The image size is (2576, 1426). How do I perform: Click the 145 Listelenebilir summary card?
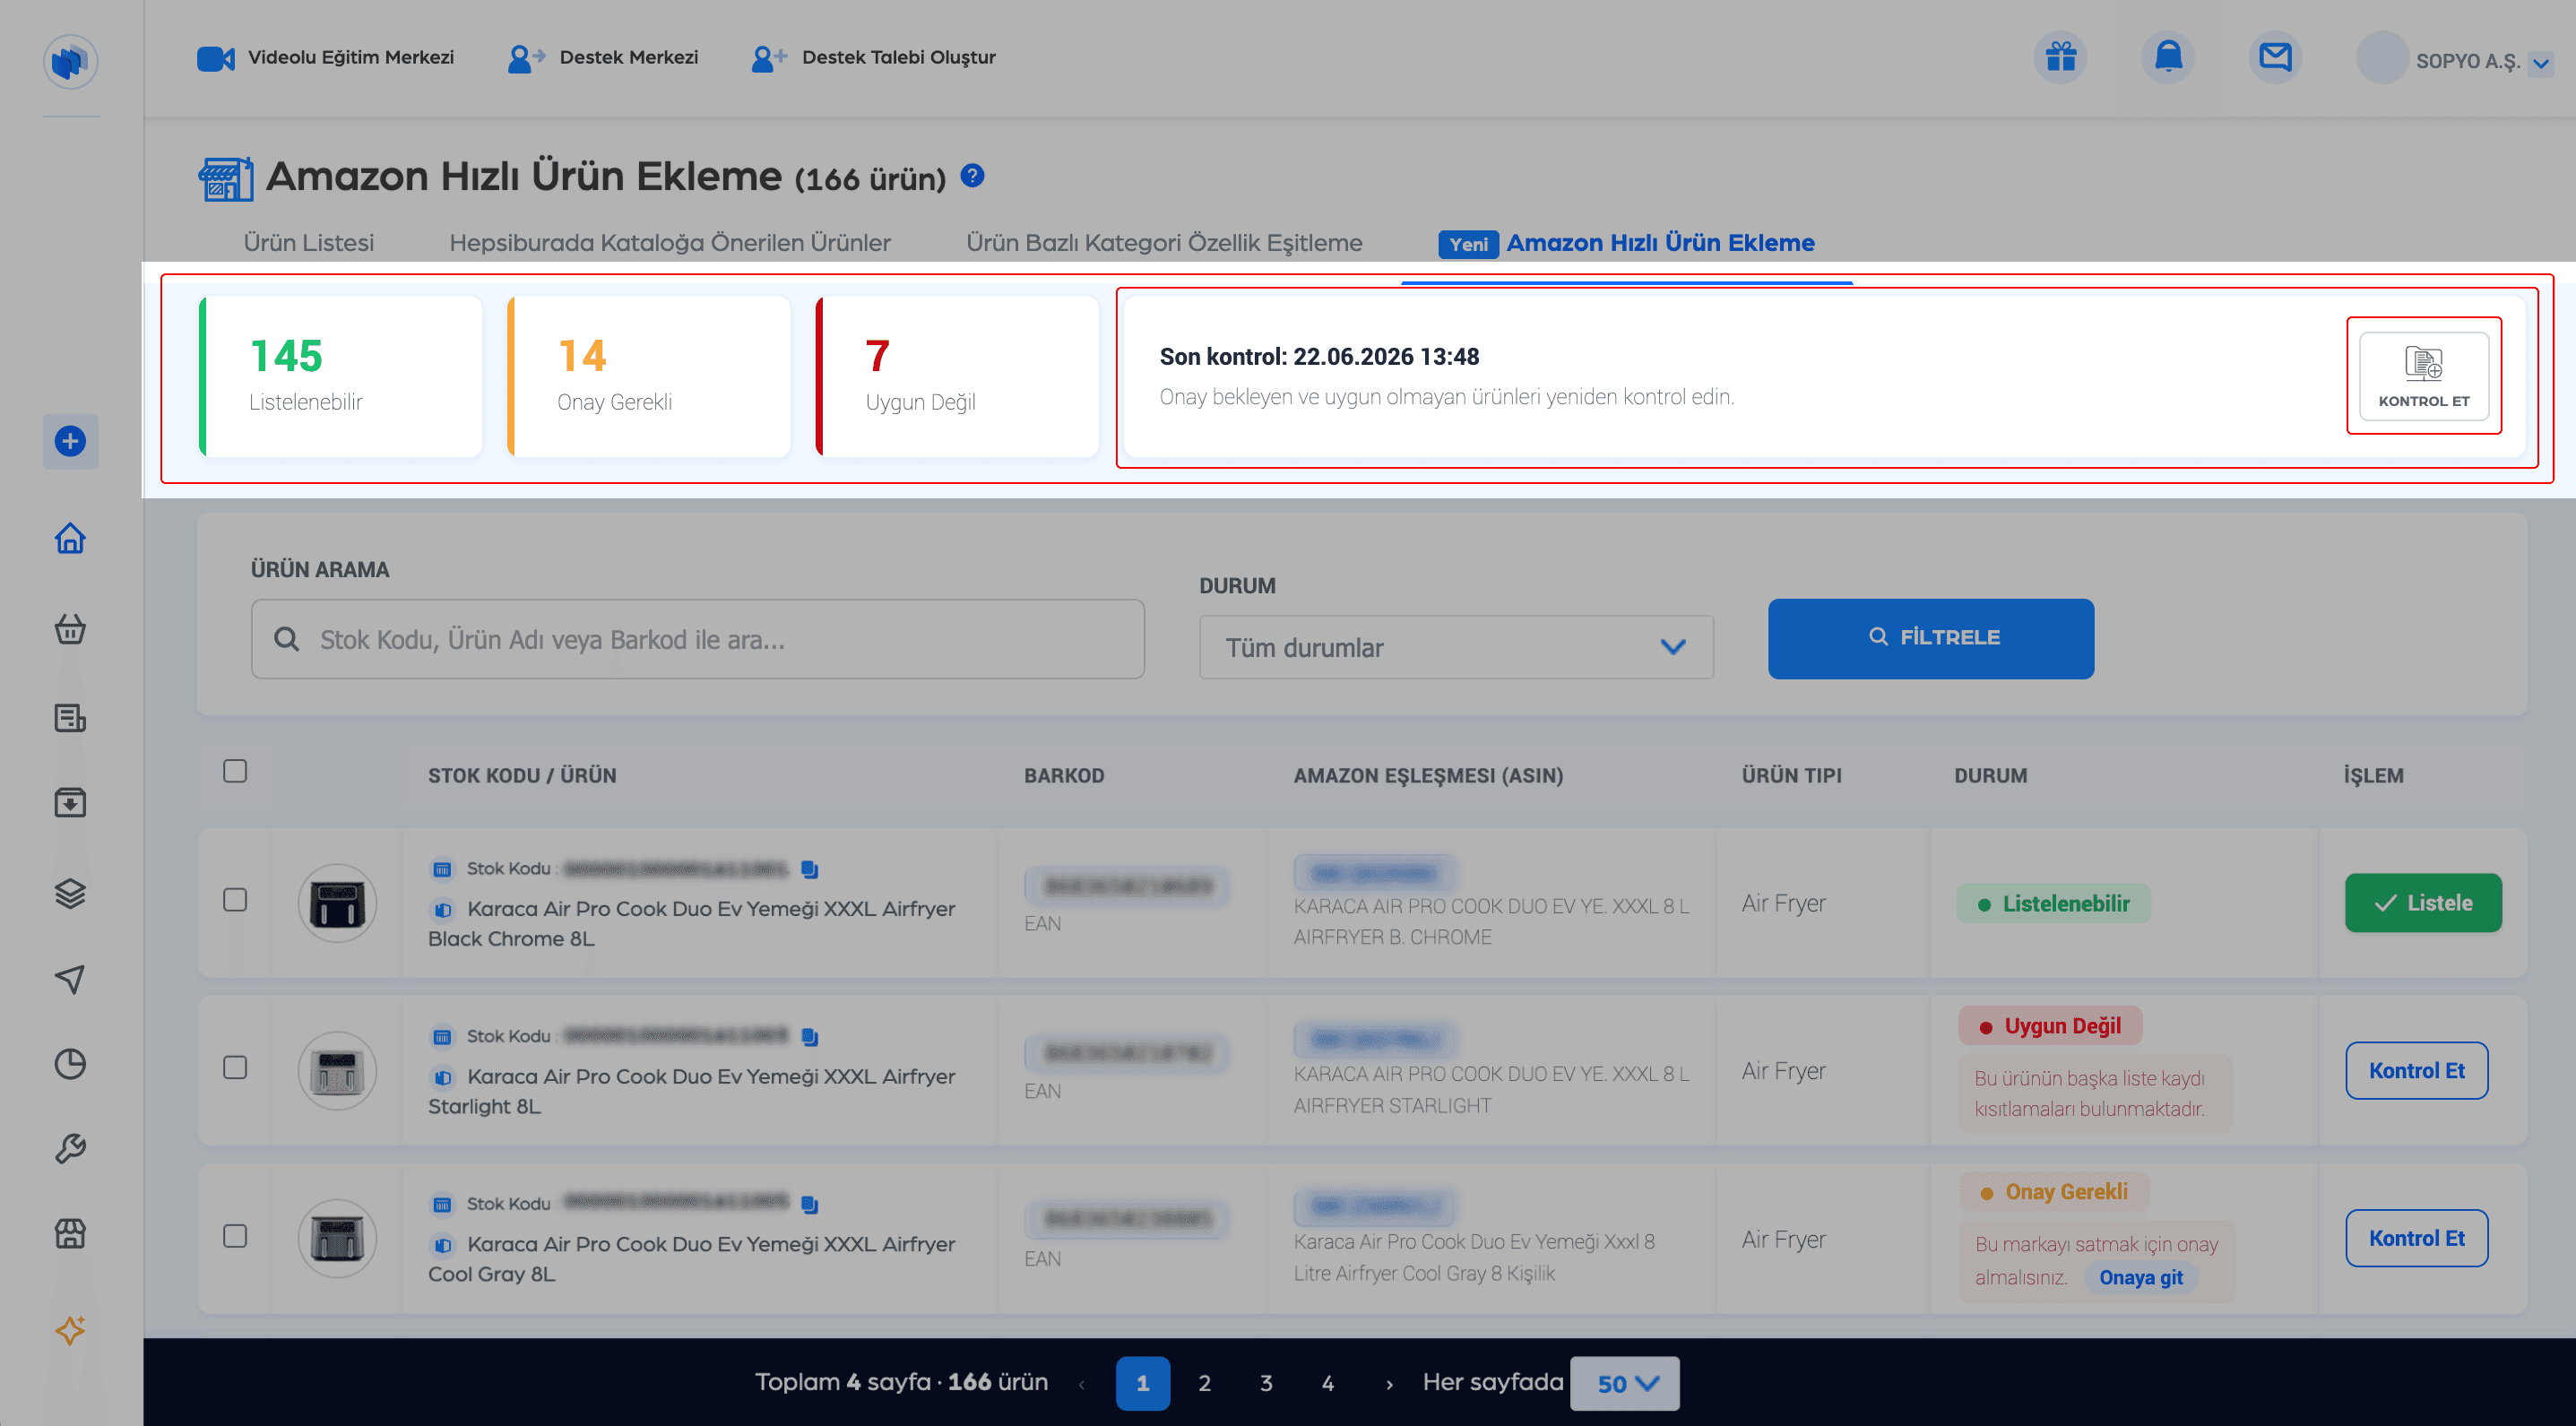[341, 376]
